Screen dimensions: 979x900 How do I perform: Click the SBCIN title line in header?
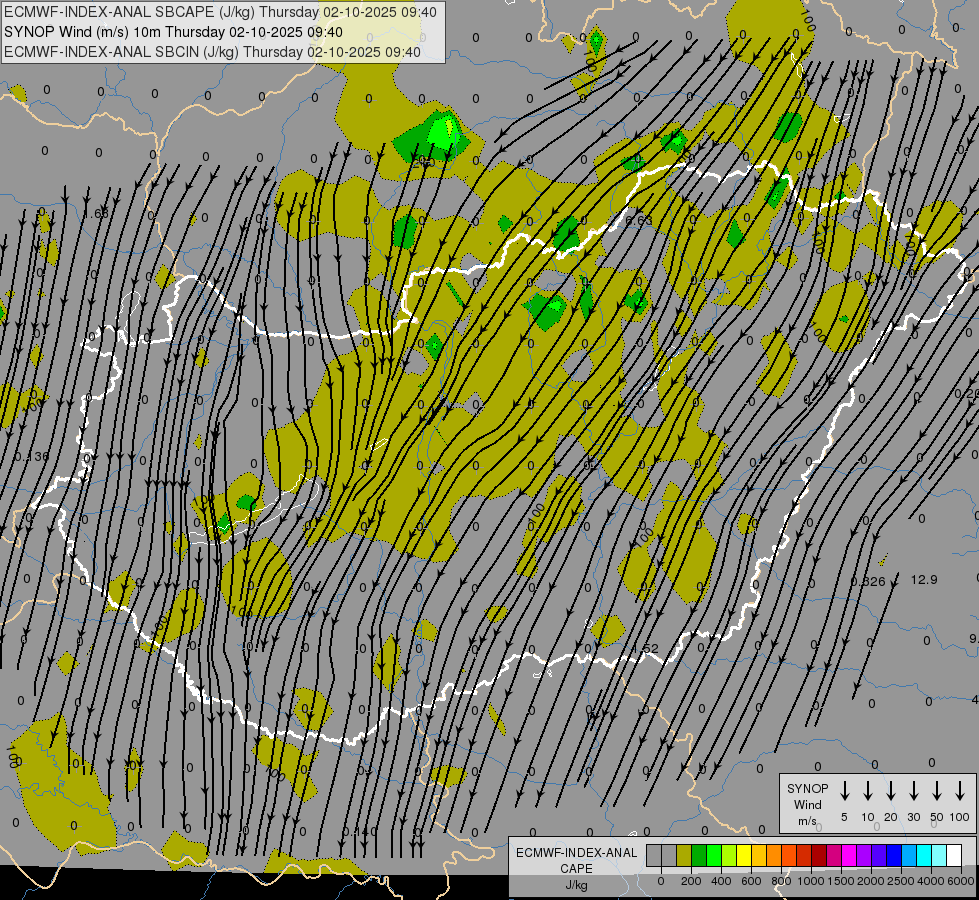[212, 51]
